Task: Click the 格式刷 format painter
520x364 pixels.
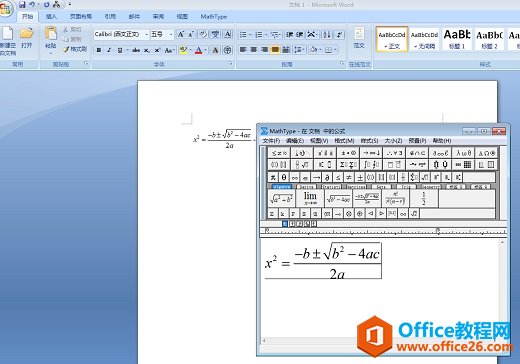Action: point(75,49)
